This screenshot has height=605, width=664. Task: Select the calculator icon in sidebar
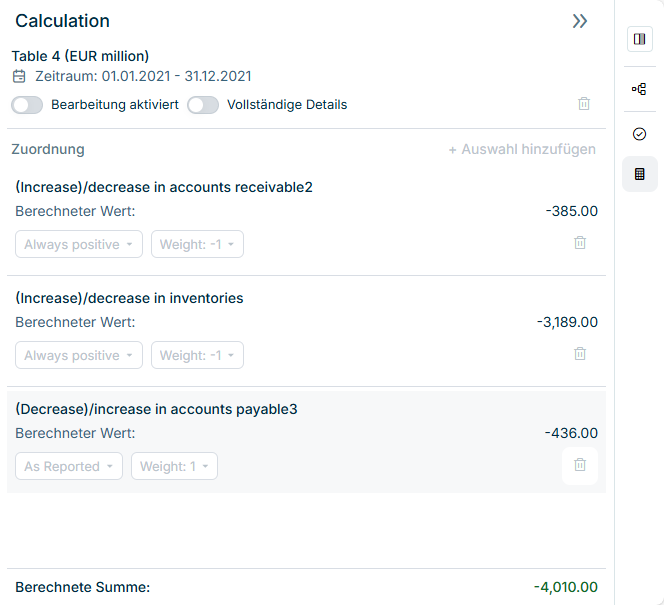(x=639, y=174)
